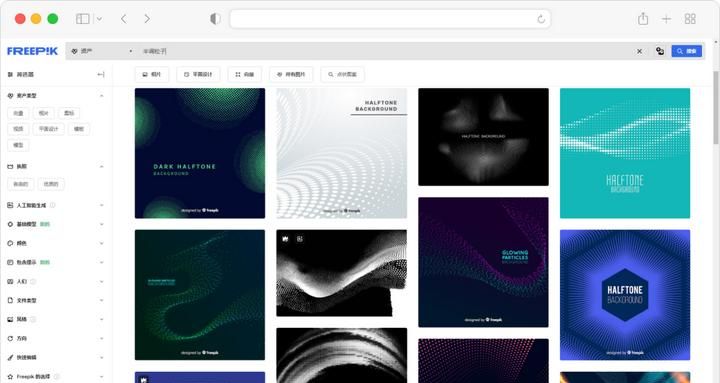Expand the 方向 section chevron
The width and height of the screenshot is (720, 383).
pyautogui.click(x=101, y=338)
